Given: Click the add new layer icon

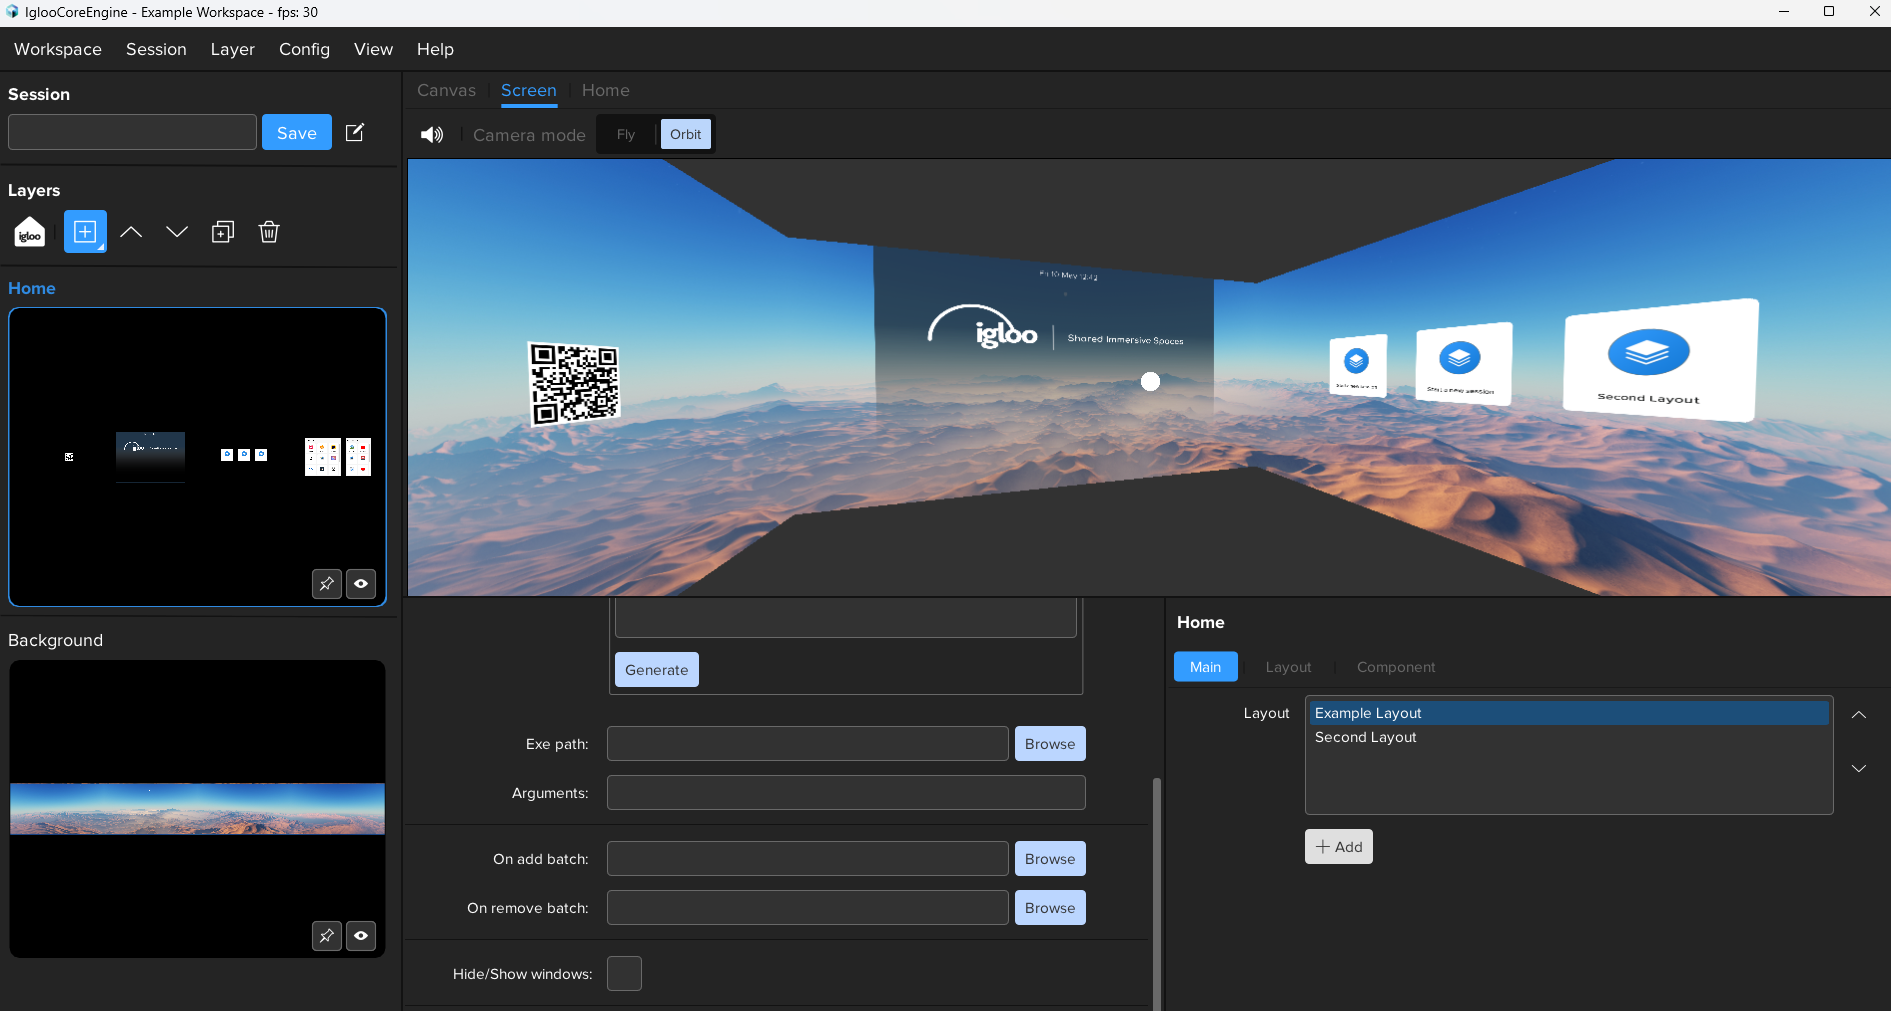Looking at the screenshot, I should point(85,232).
